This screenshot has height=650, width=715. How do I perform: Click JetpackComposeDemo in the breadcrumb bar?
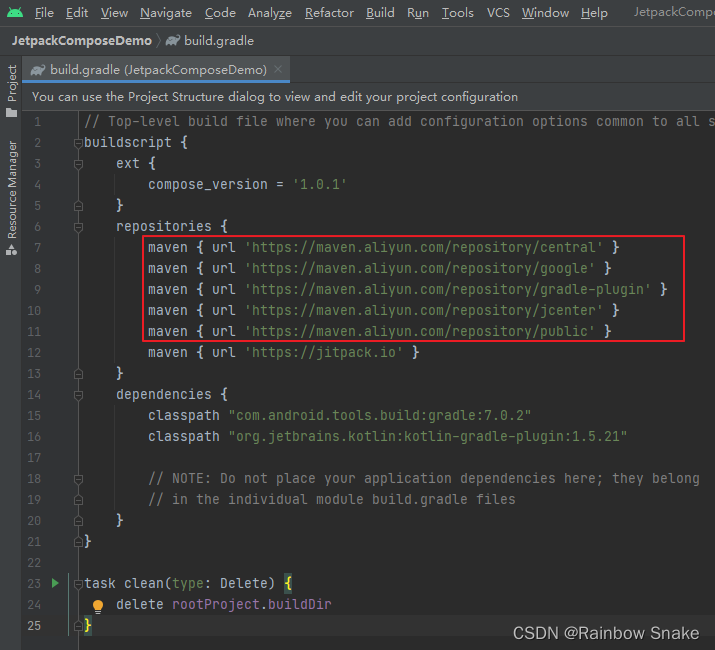82,41
